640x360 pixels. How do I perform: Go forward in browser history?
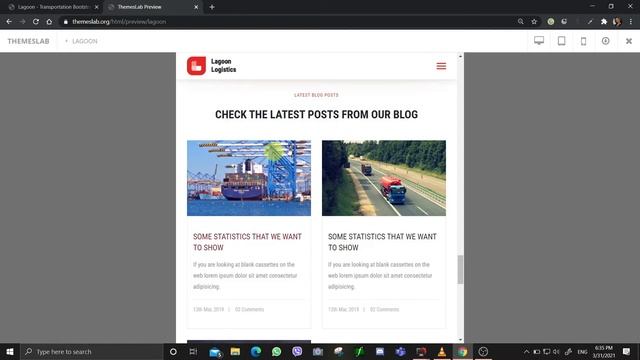[22, 22]
